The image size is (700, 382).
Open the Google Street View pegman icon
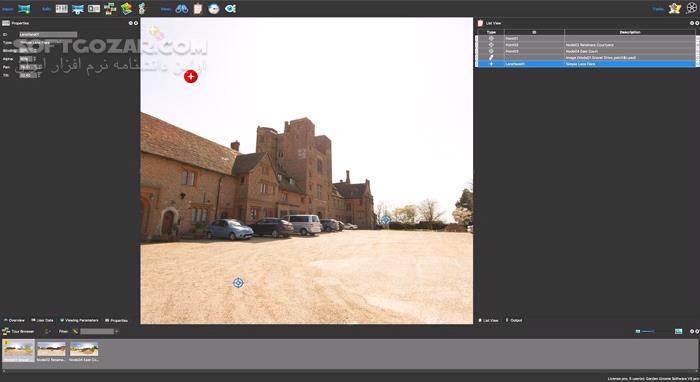tap(142, 8)
